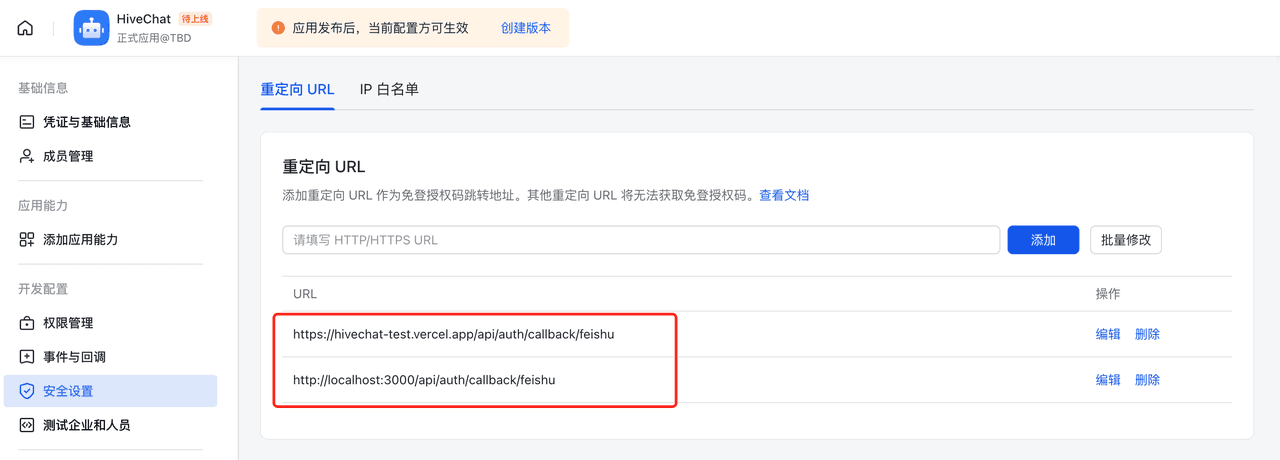Click the 批量修改 button
Image resolution: width=1280 pixels, height=460 pixels.
[1126, 240]
